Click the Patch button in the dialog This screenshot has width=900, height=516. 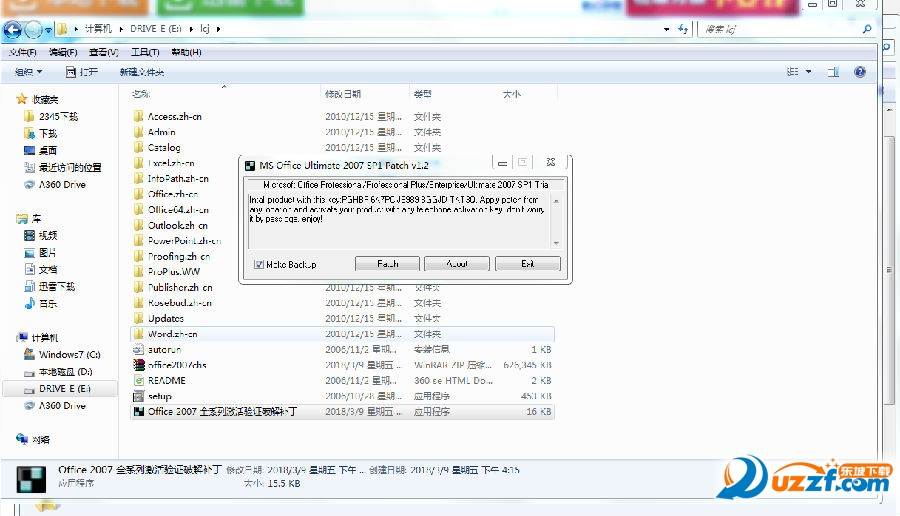387,264
